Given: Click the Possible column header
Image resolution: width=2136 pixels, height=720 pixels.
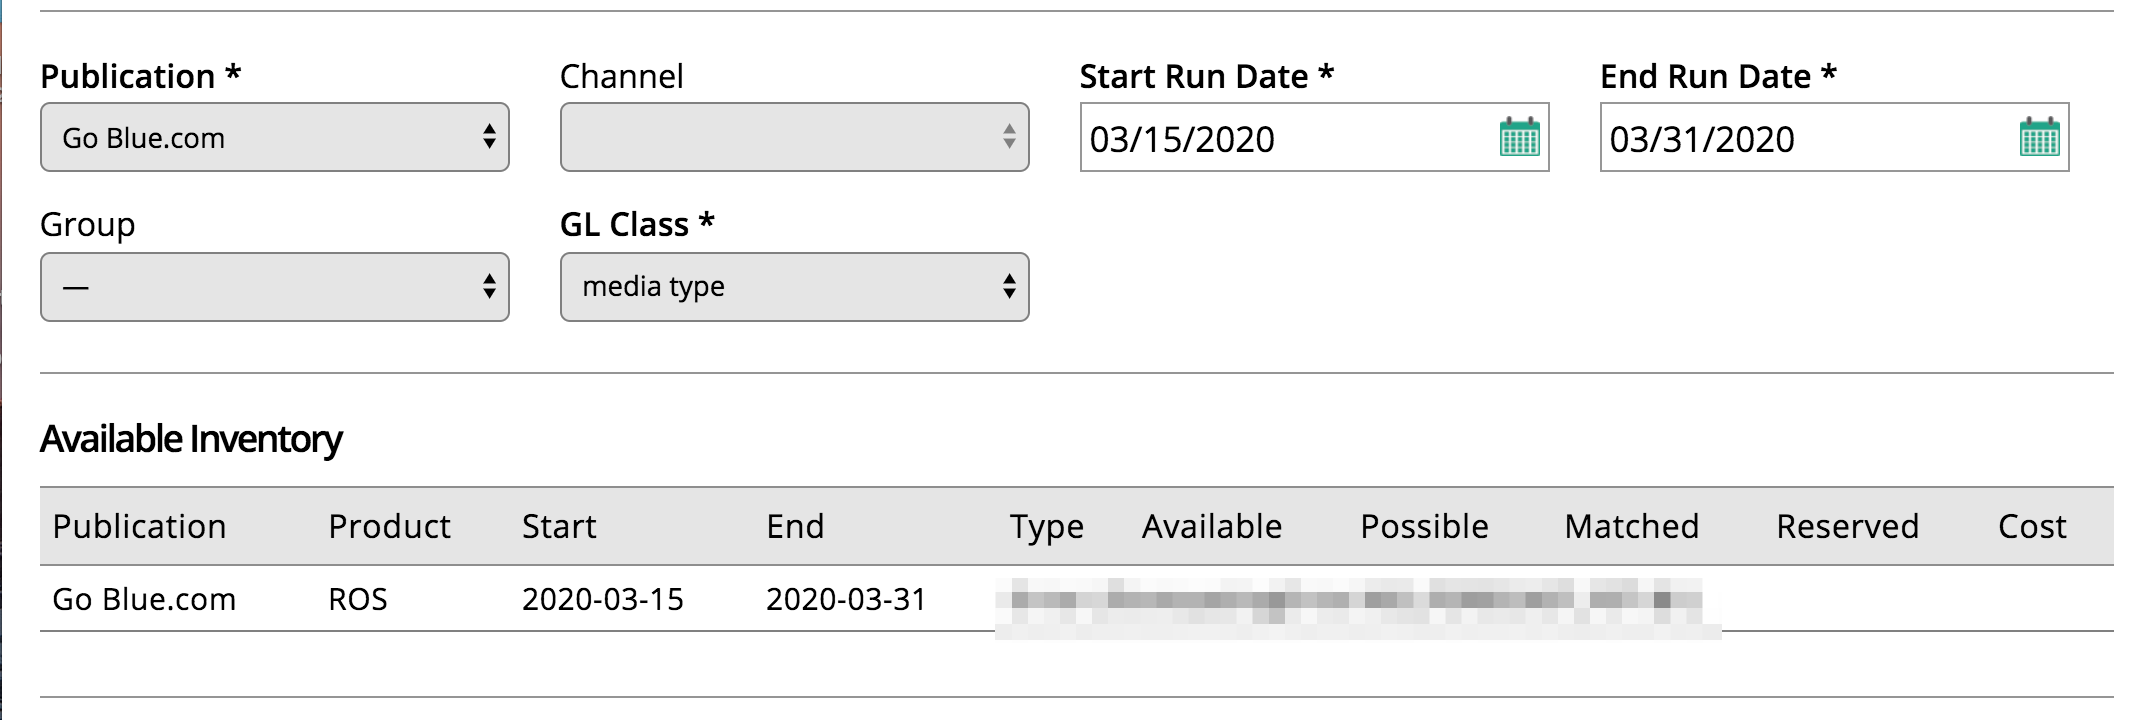Looking at the screenshot, I should tap(1424, 526).
